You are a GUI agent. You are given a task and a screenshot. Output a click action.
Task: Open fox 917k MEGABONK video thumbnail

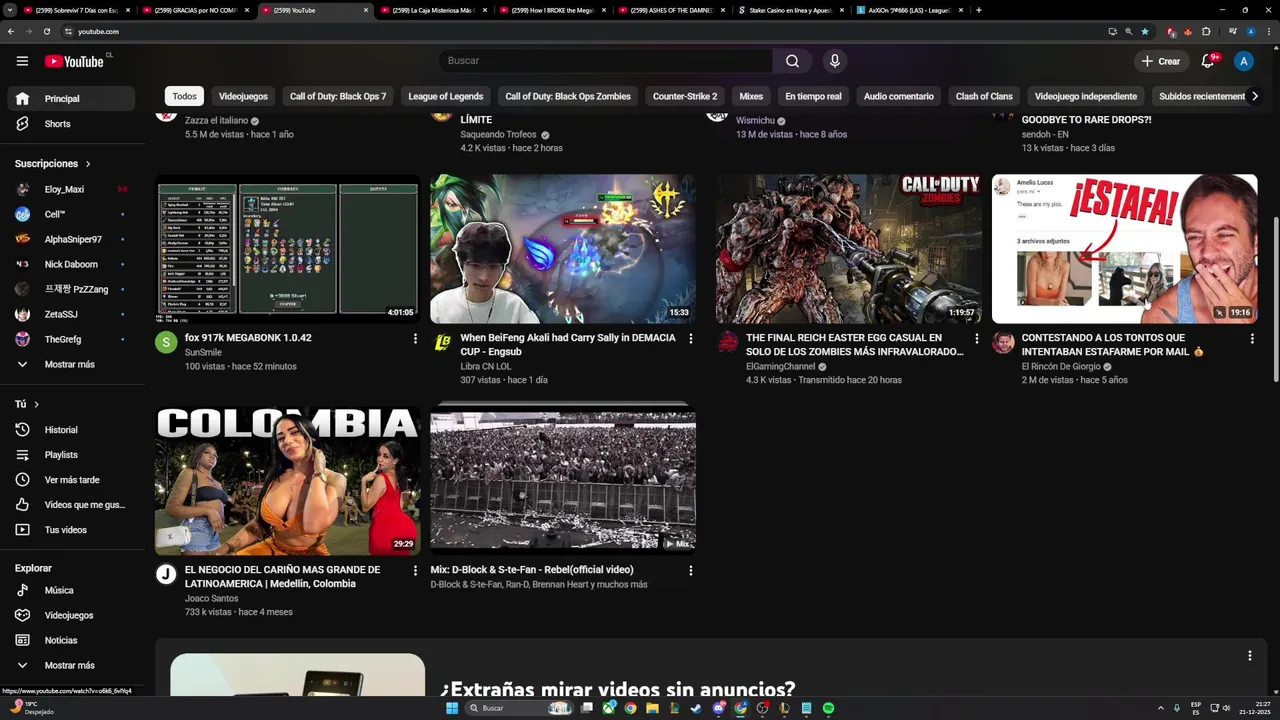click(x=287, y=249)
